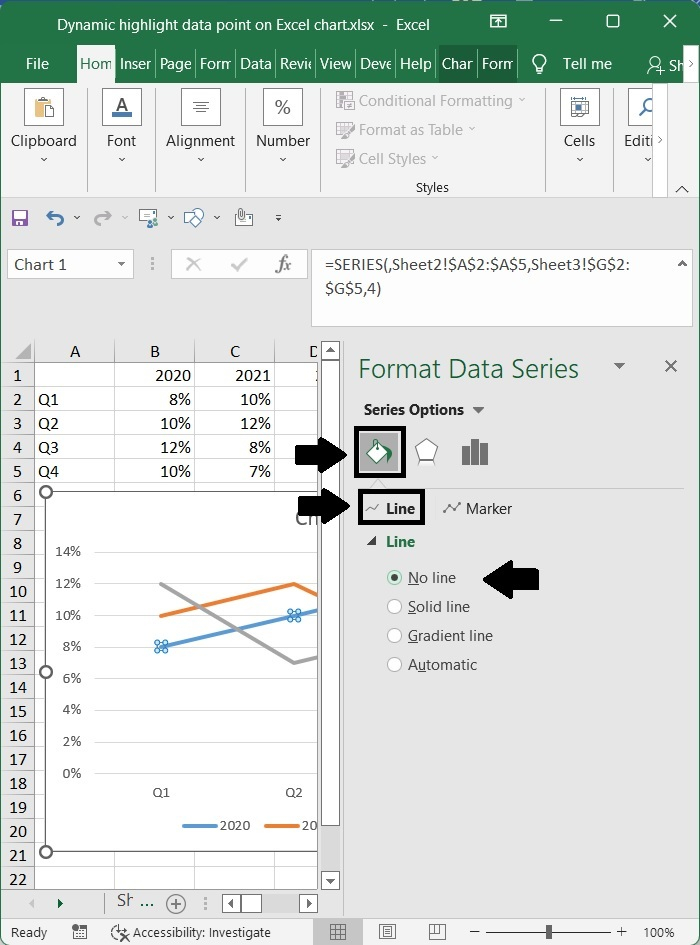Switch to Page Break Preview
The width and height of the screenshot is (700, 945).
click(437, 932)
